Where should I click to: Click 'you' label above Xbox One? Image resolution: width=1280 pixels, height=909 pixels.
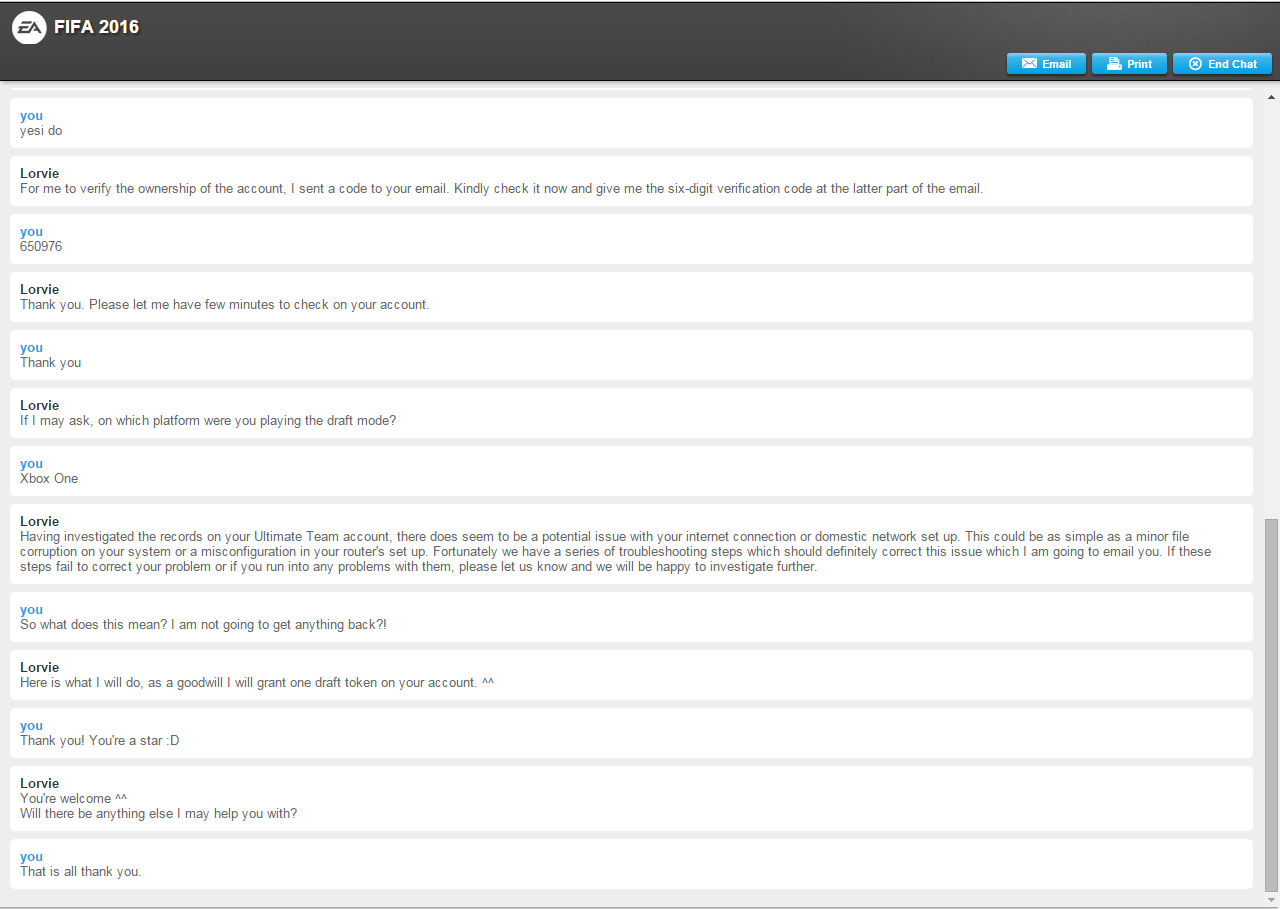pos(32,463)
